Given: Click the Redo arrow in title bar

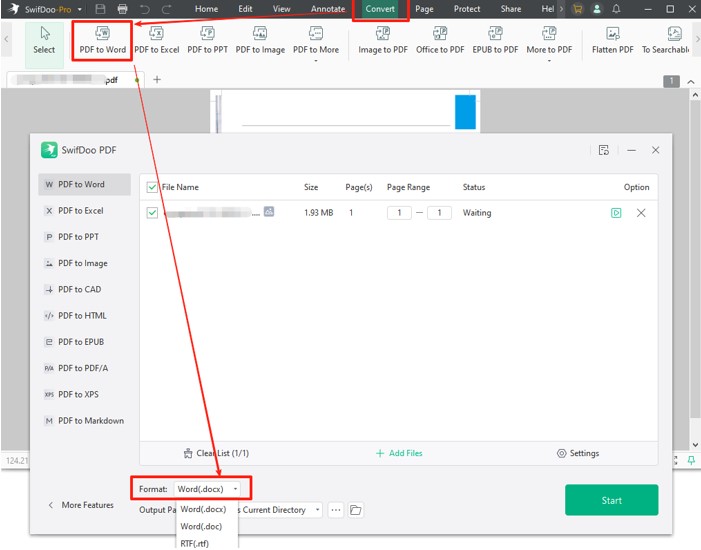Looking at the screenshot, I should [166, 9].
